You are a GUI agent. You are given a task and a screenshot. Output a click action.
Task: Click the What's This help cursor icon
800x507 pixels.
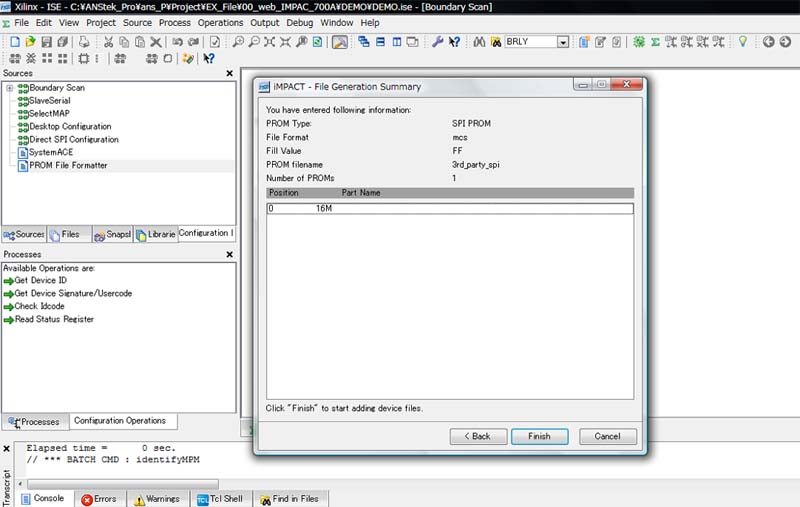click(x=454, y=42)
